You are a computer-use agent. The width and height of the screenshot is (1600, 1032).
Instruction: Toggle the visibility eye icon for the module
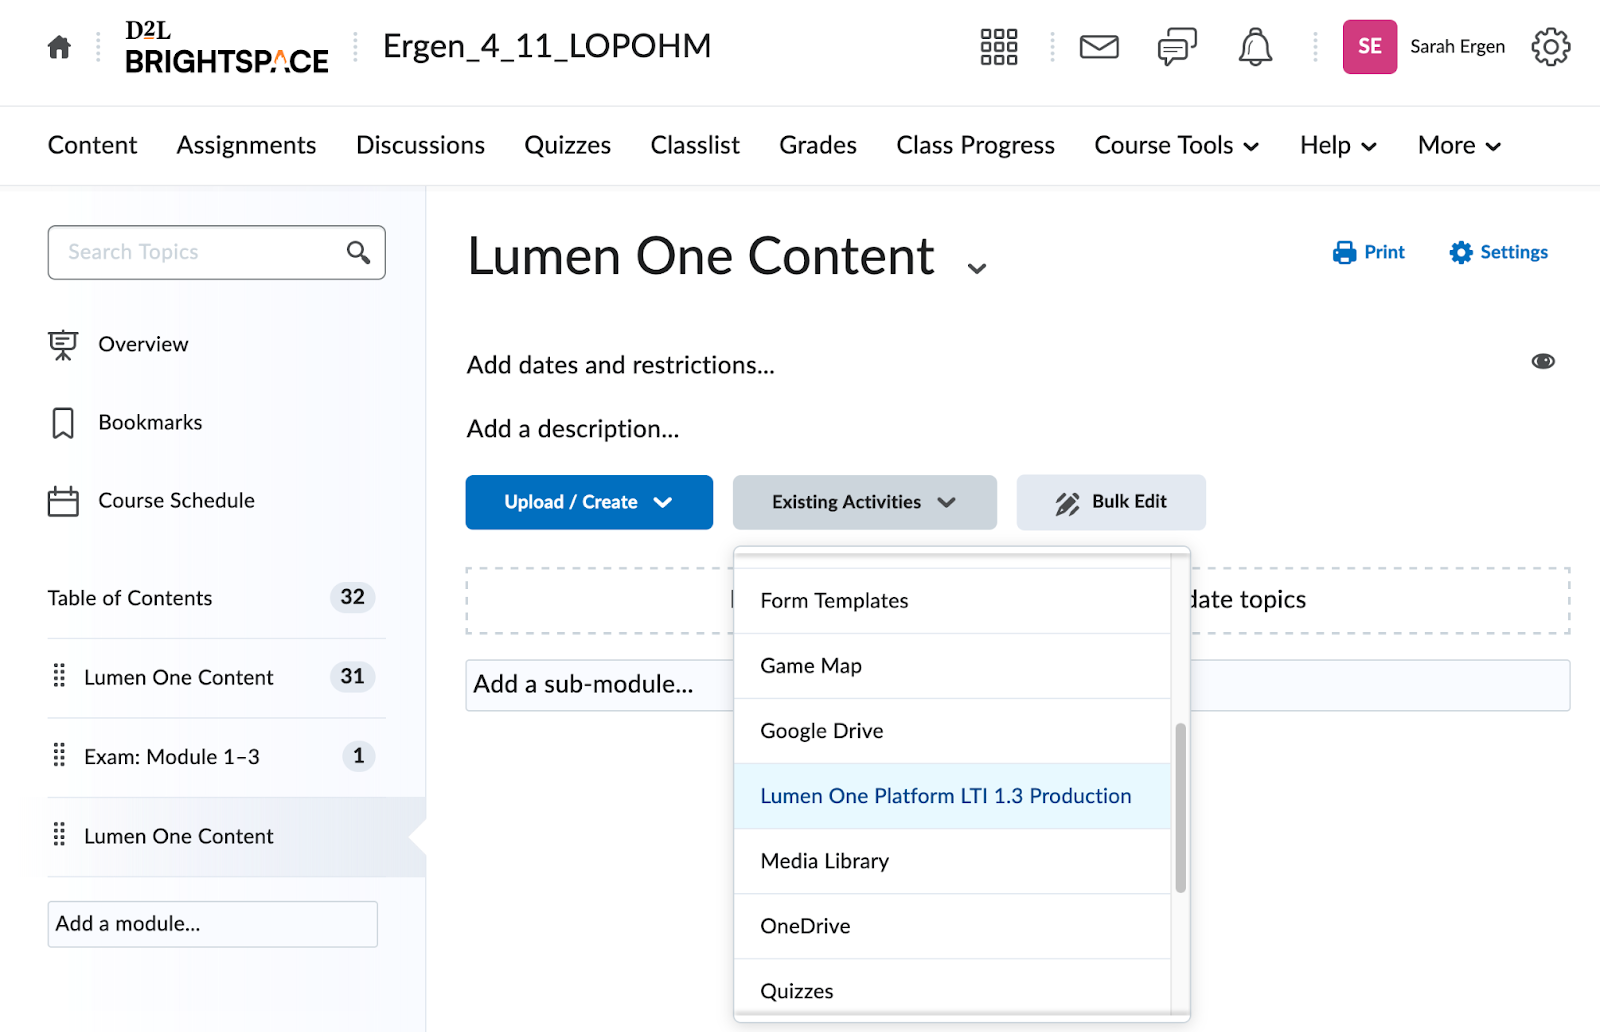point(1542,361)
